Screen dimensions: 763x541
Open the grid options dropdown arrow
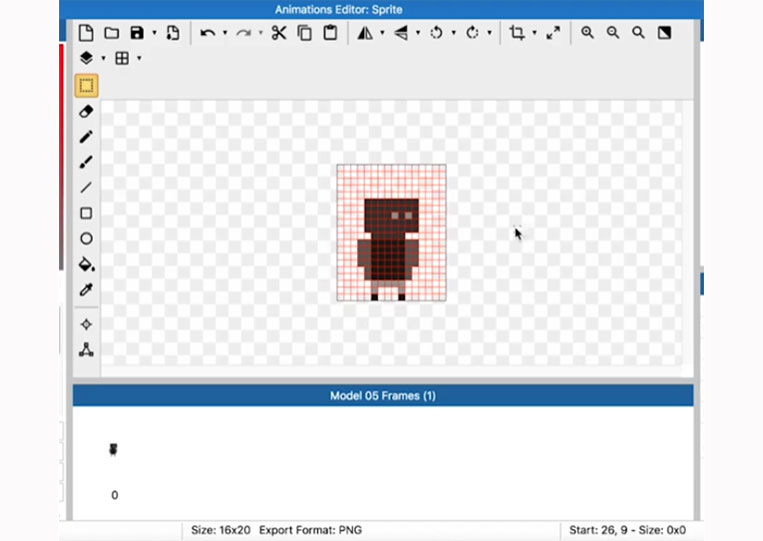(x=139, y=58)
